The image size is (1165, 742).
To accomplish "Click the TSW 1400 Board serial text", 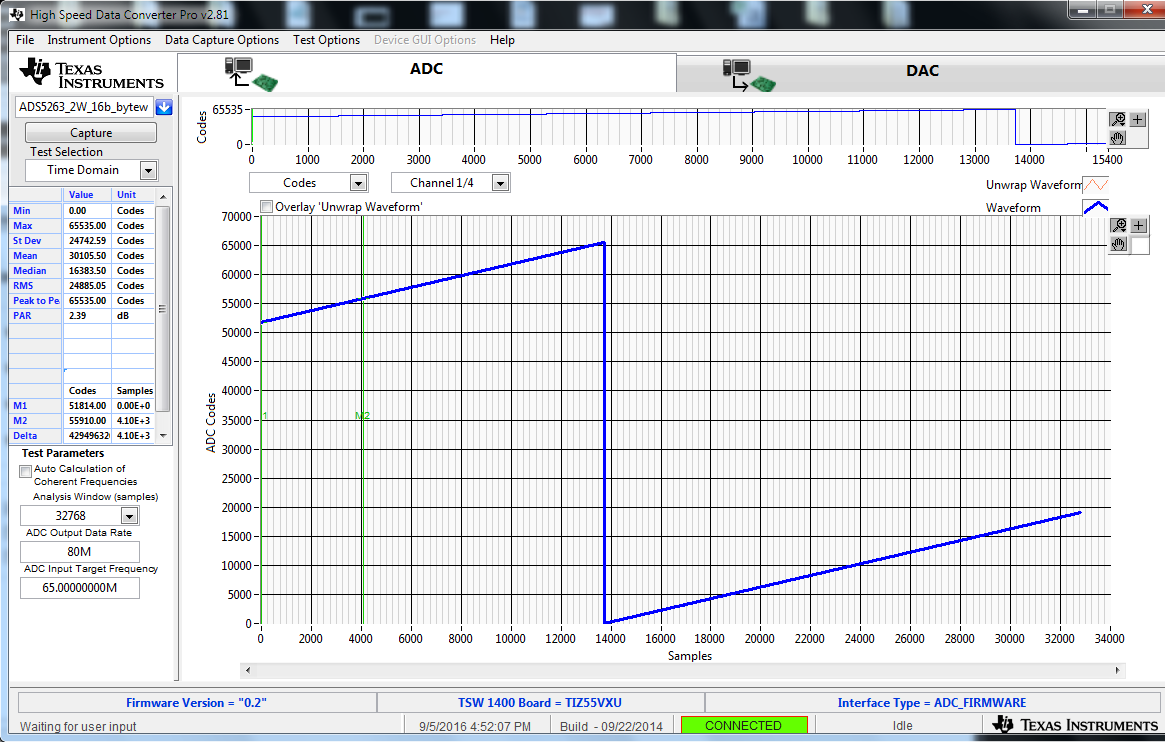I will coord(539,703).
